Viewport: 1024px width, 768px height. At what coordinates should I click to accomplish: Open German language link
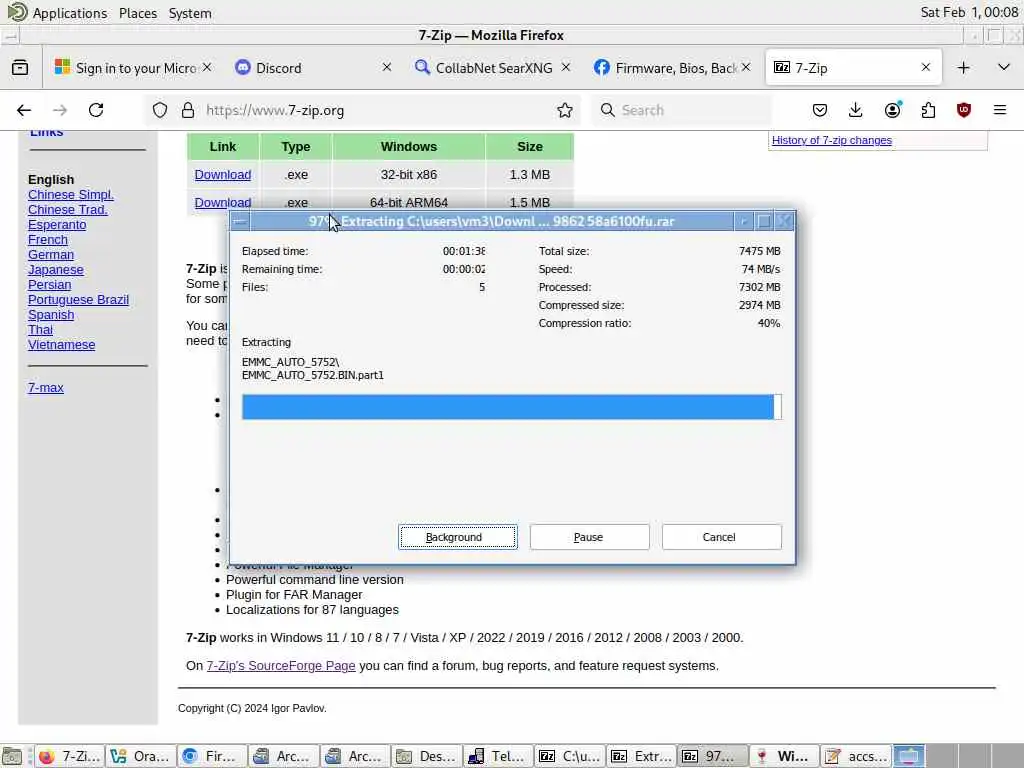(51, 255)
